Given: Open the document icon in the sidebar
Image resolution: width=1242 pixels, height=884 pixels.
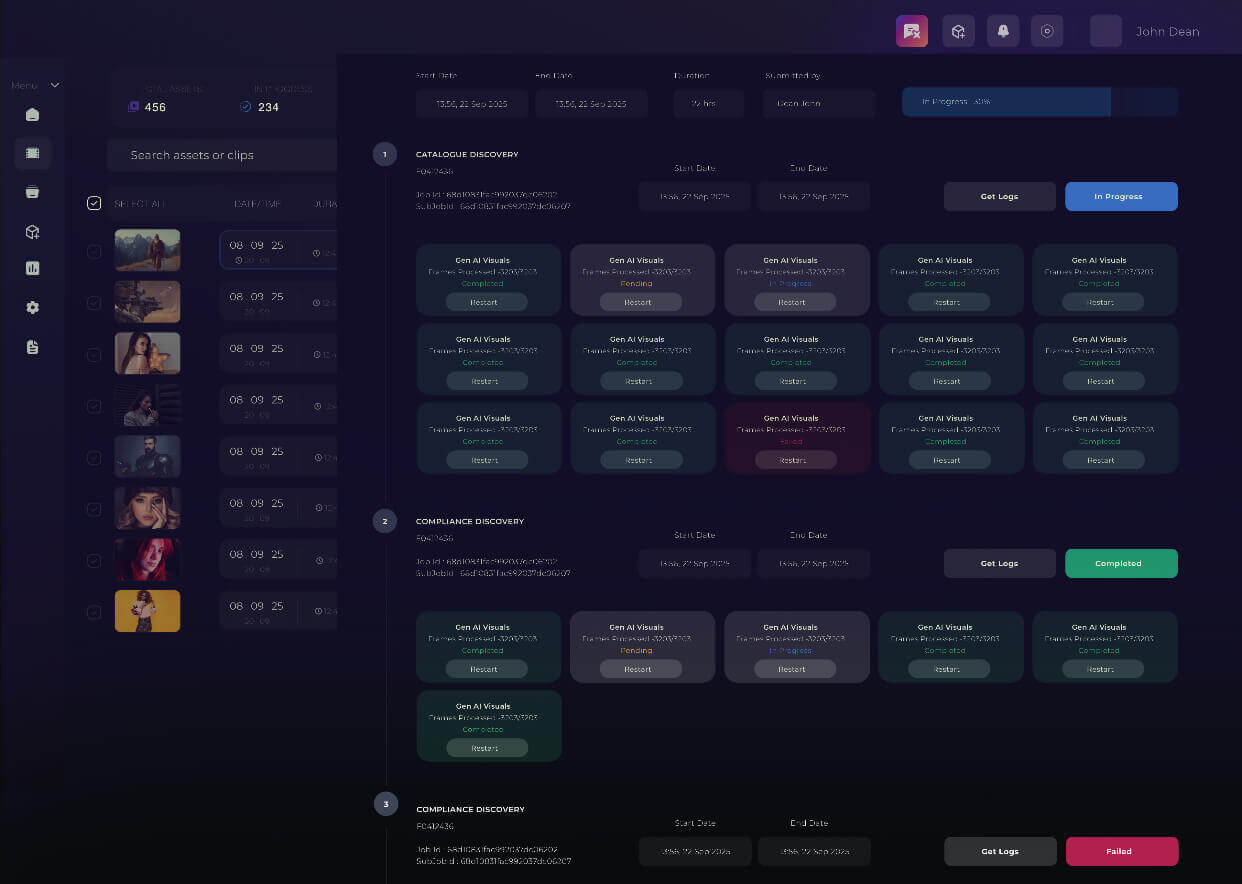Looking at the screenshot, I should [x=32, y=347].
